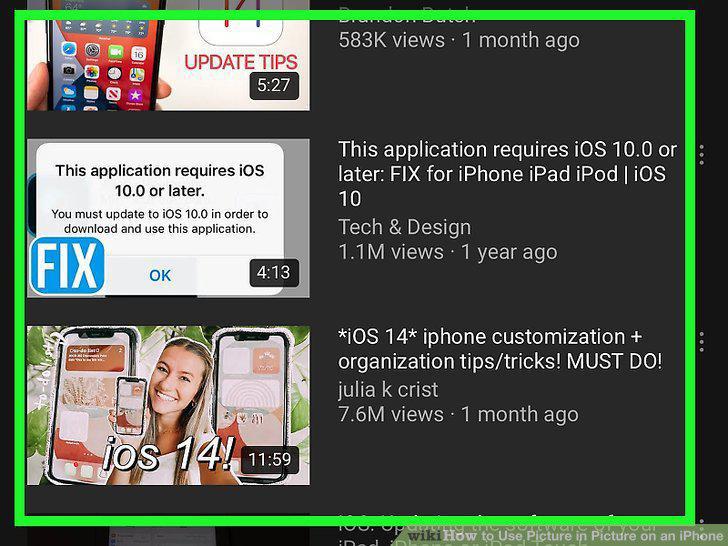Select '583K views · 1 month ago' text
The height and width of the screenshot is (546, 728).
[x=459, y=40]
